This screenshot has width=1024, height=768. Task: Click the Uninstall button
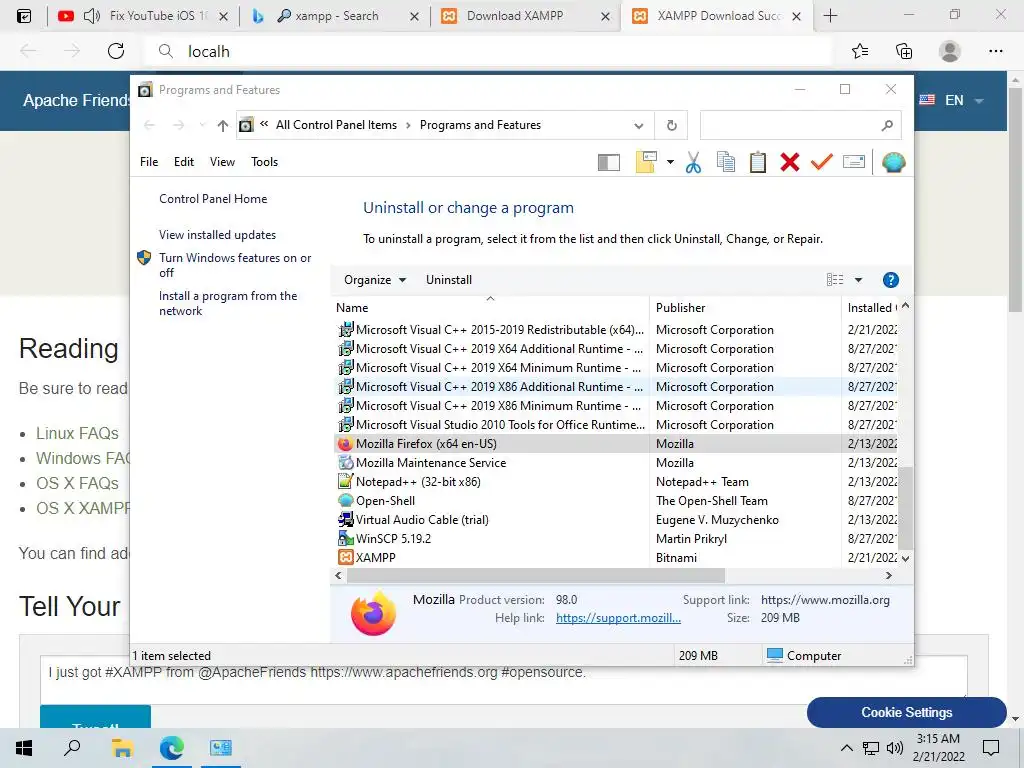click(x=449, y=280)
